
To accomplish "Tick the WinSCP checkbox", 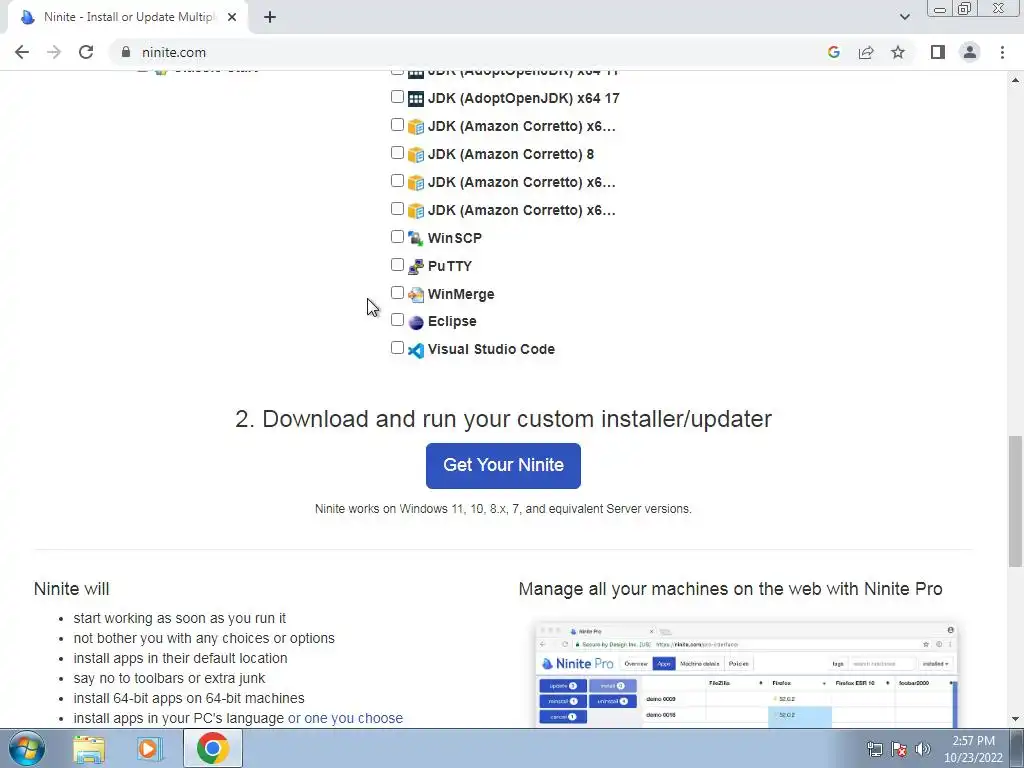I will click(397, 236).
